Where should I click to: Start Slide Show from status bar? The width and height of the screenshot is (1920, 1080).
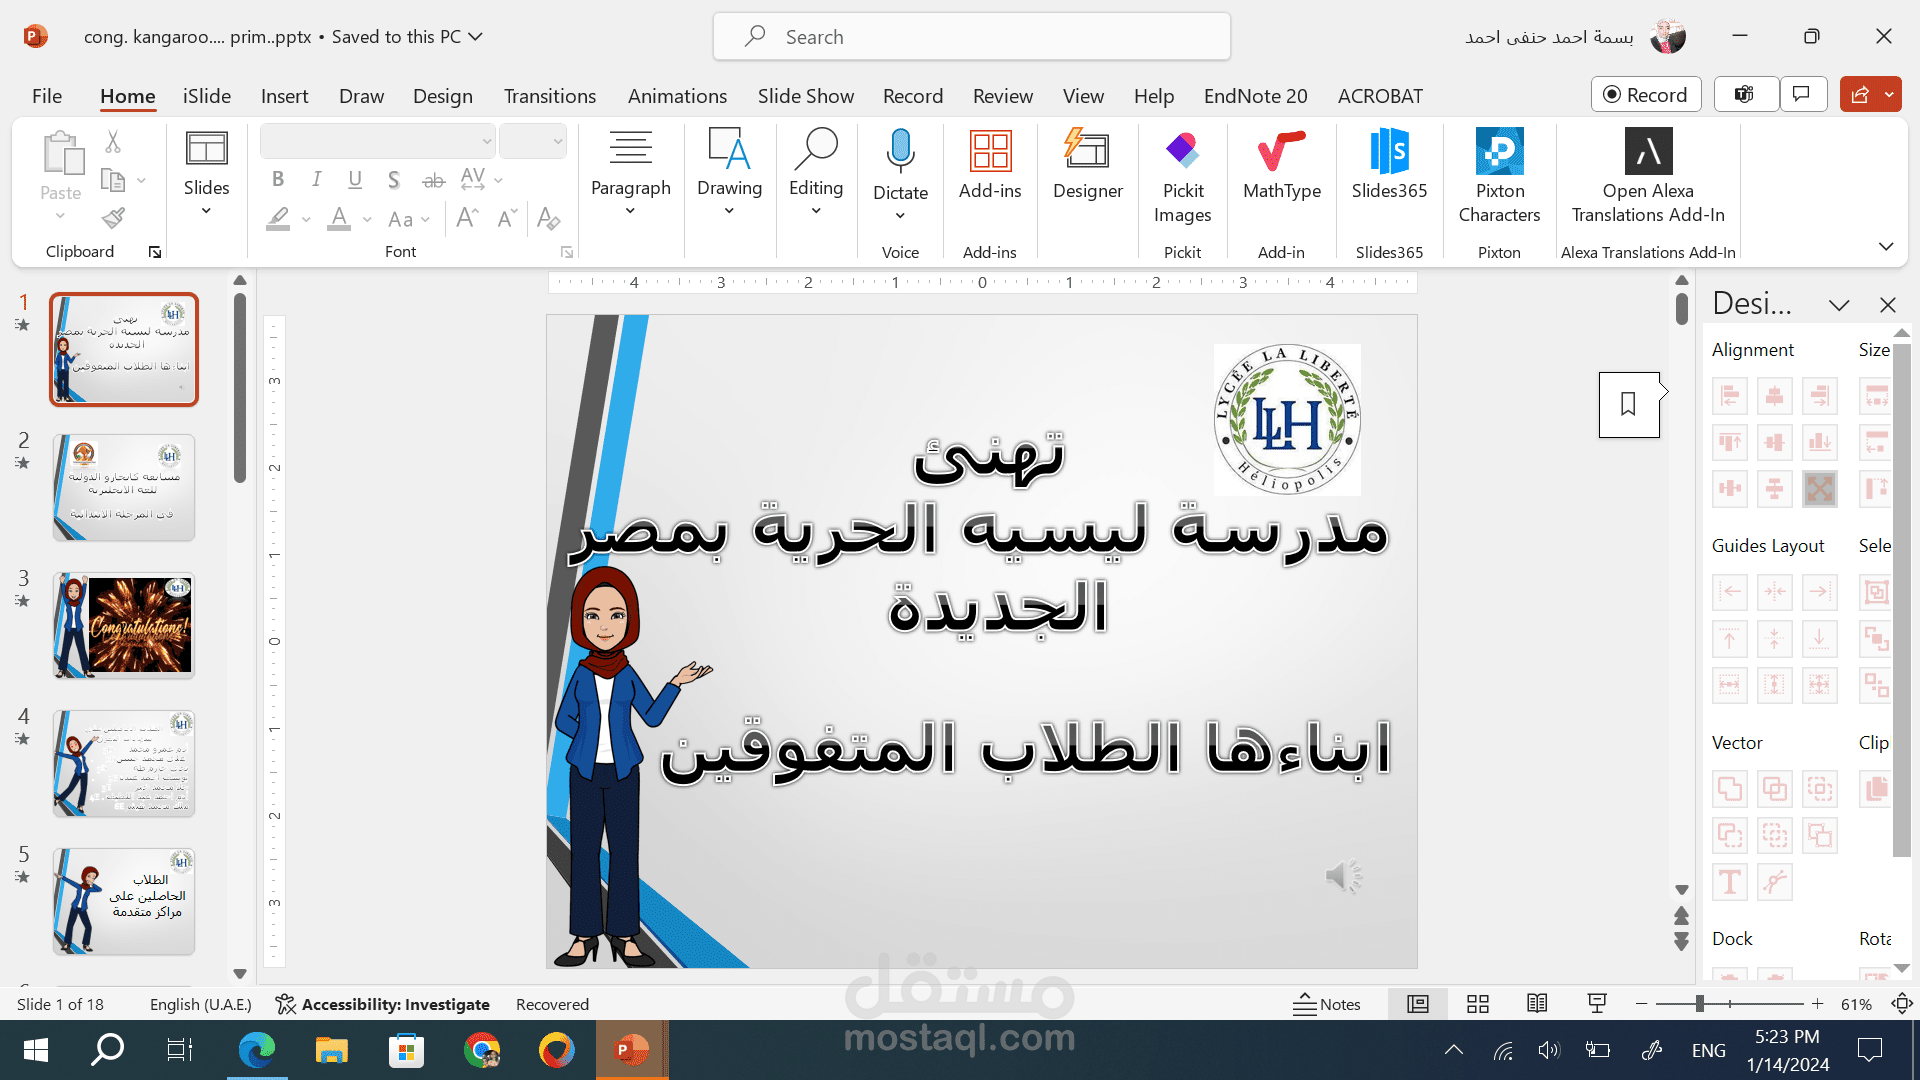click(1597, 1004)
